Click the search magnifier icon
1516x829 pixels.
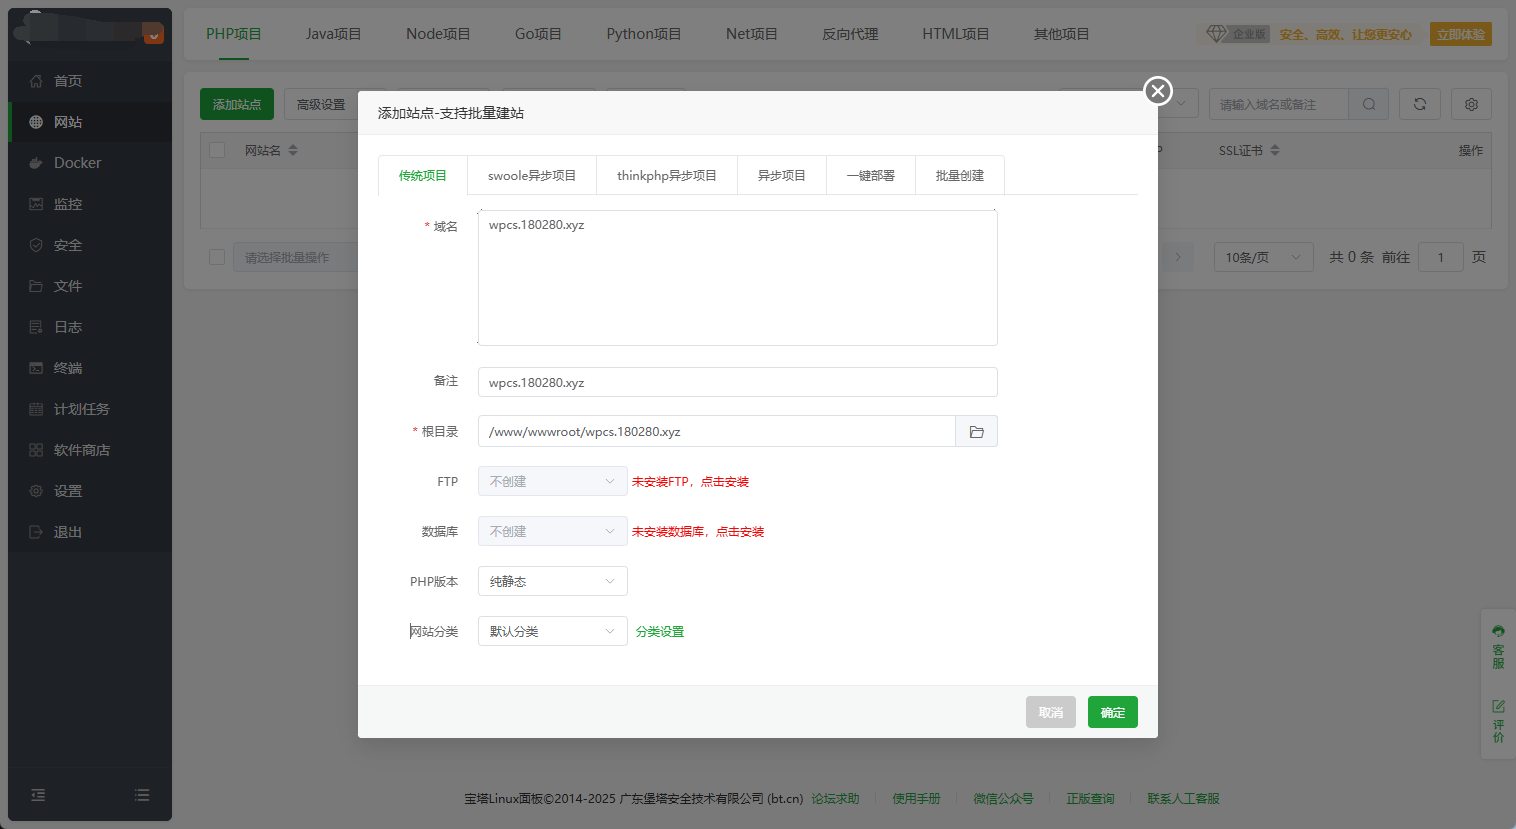(x=1368, y=104)
